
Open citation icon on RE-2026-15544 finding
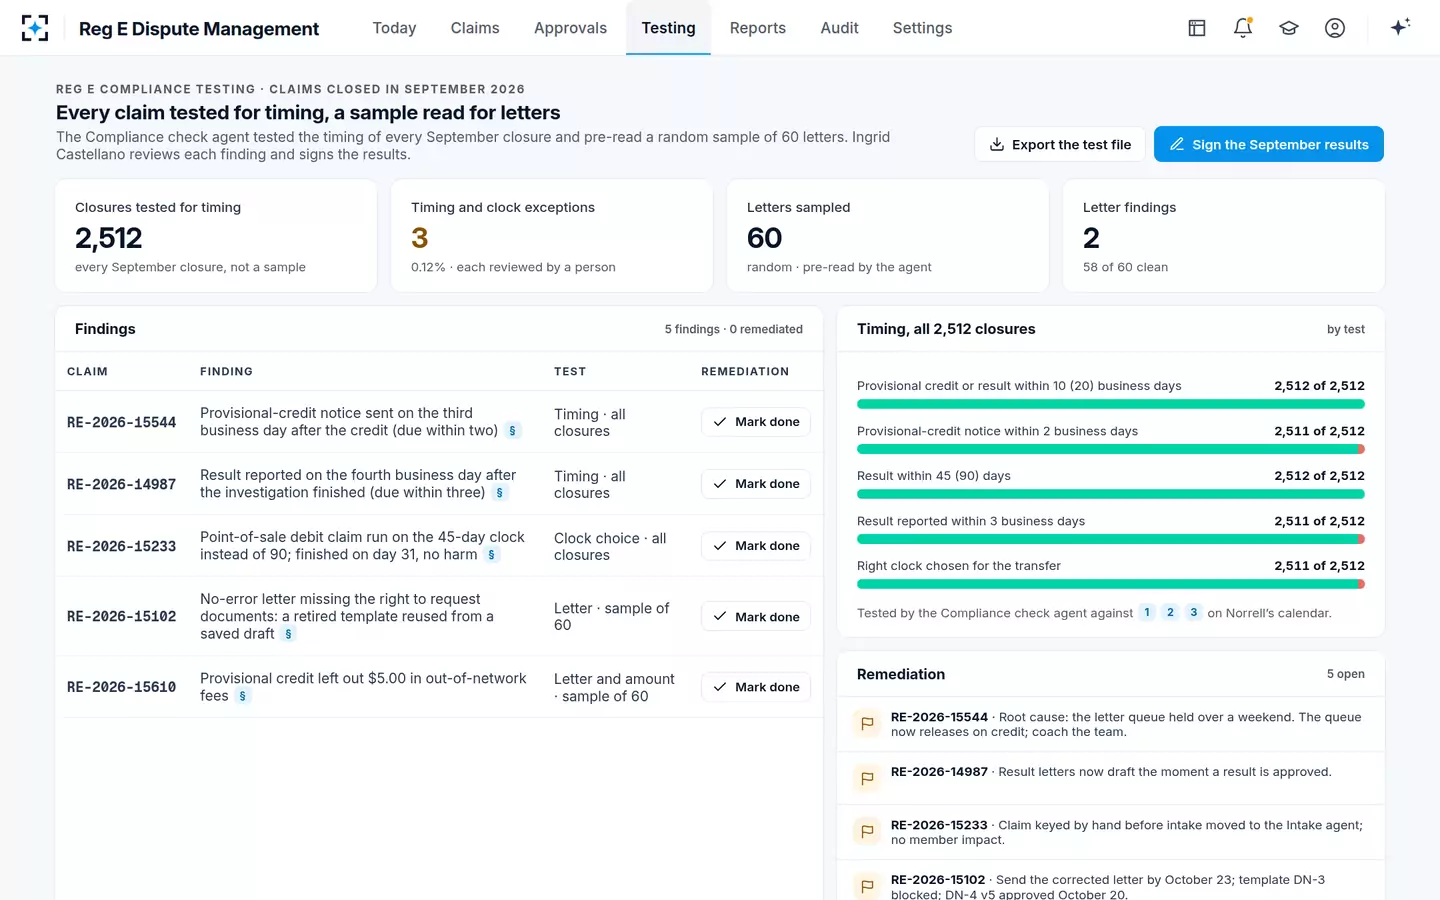coord(513,431)
